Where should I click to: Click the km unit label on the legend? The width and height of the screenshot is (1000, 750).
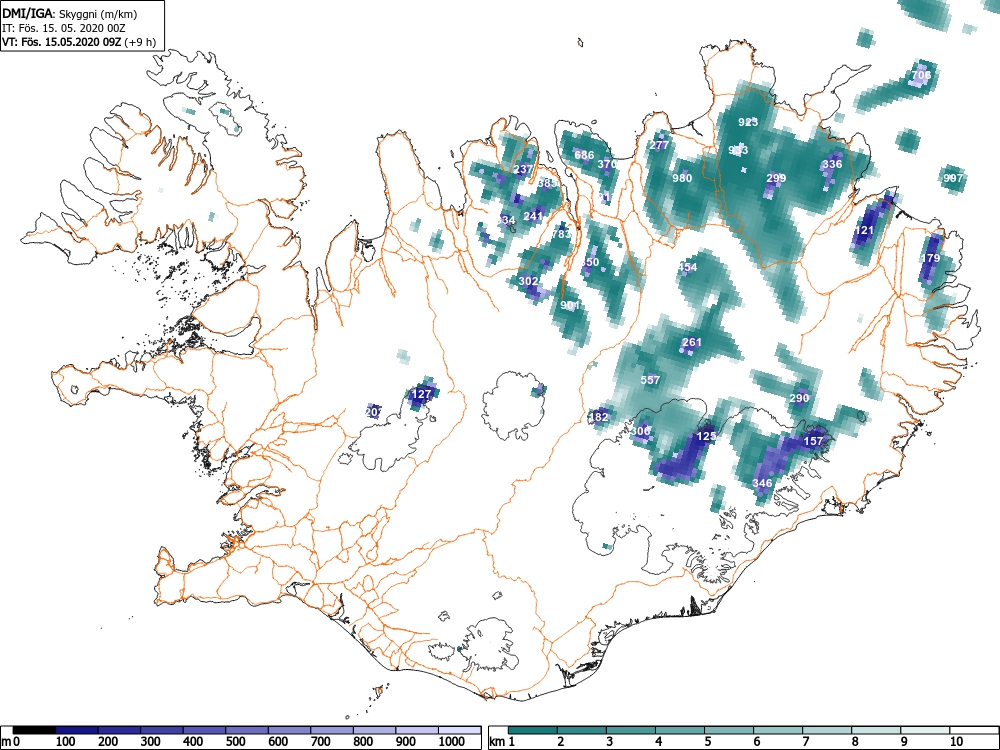coord(497,742)
